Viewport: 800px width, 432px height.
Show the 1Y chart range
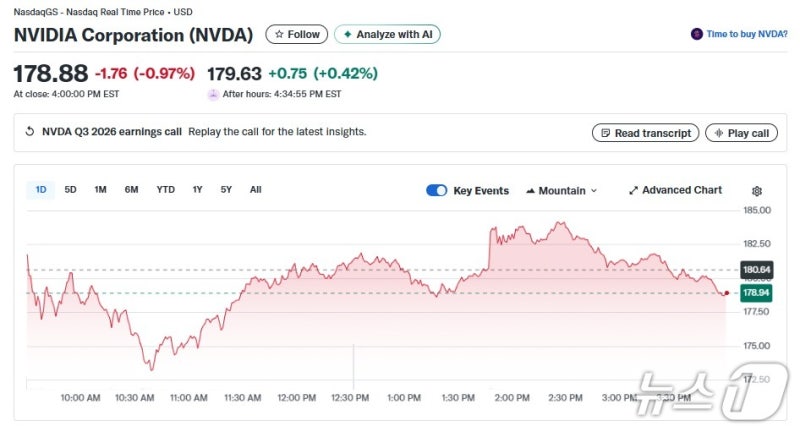coord(197,189)
